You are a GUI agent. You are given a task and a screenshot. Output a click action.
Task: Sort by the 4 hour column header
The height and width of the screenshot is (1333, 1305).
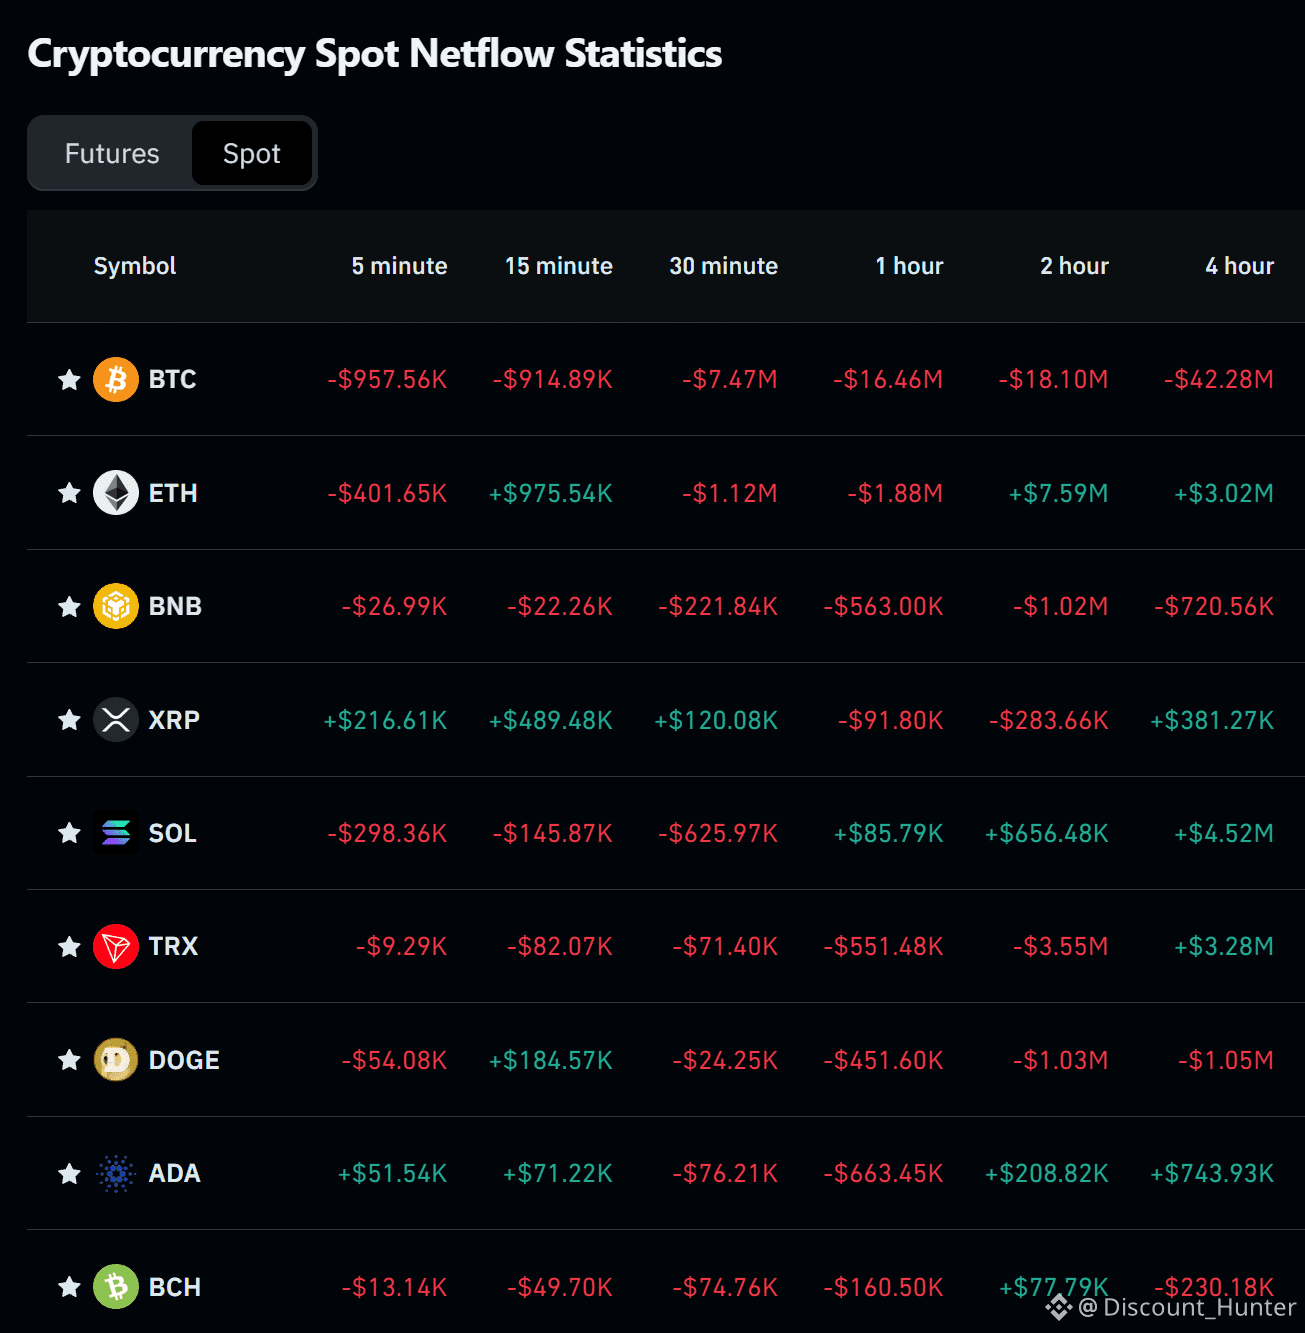[x=1239, y=266]
